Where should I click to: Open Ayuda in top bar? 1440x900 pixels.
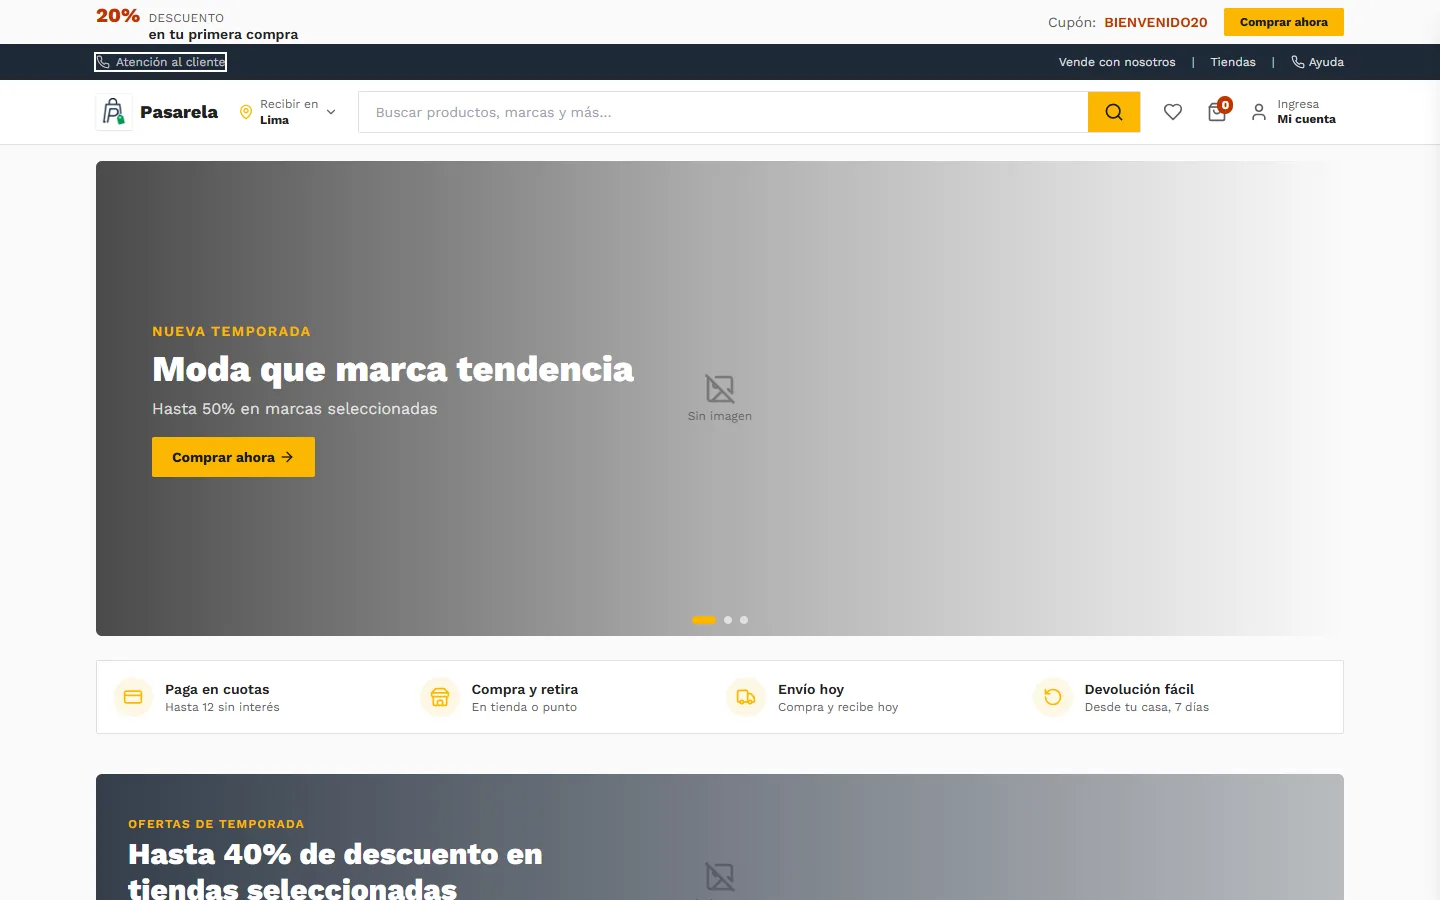coord(1317,62)
